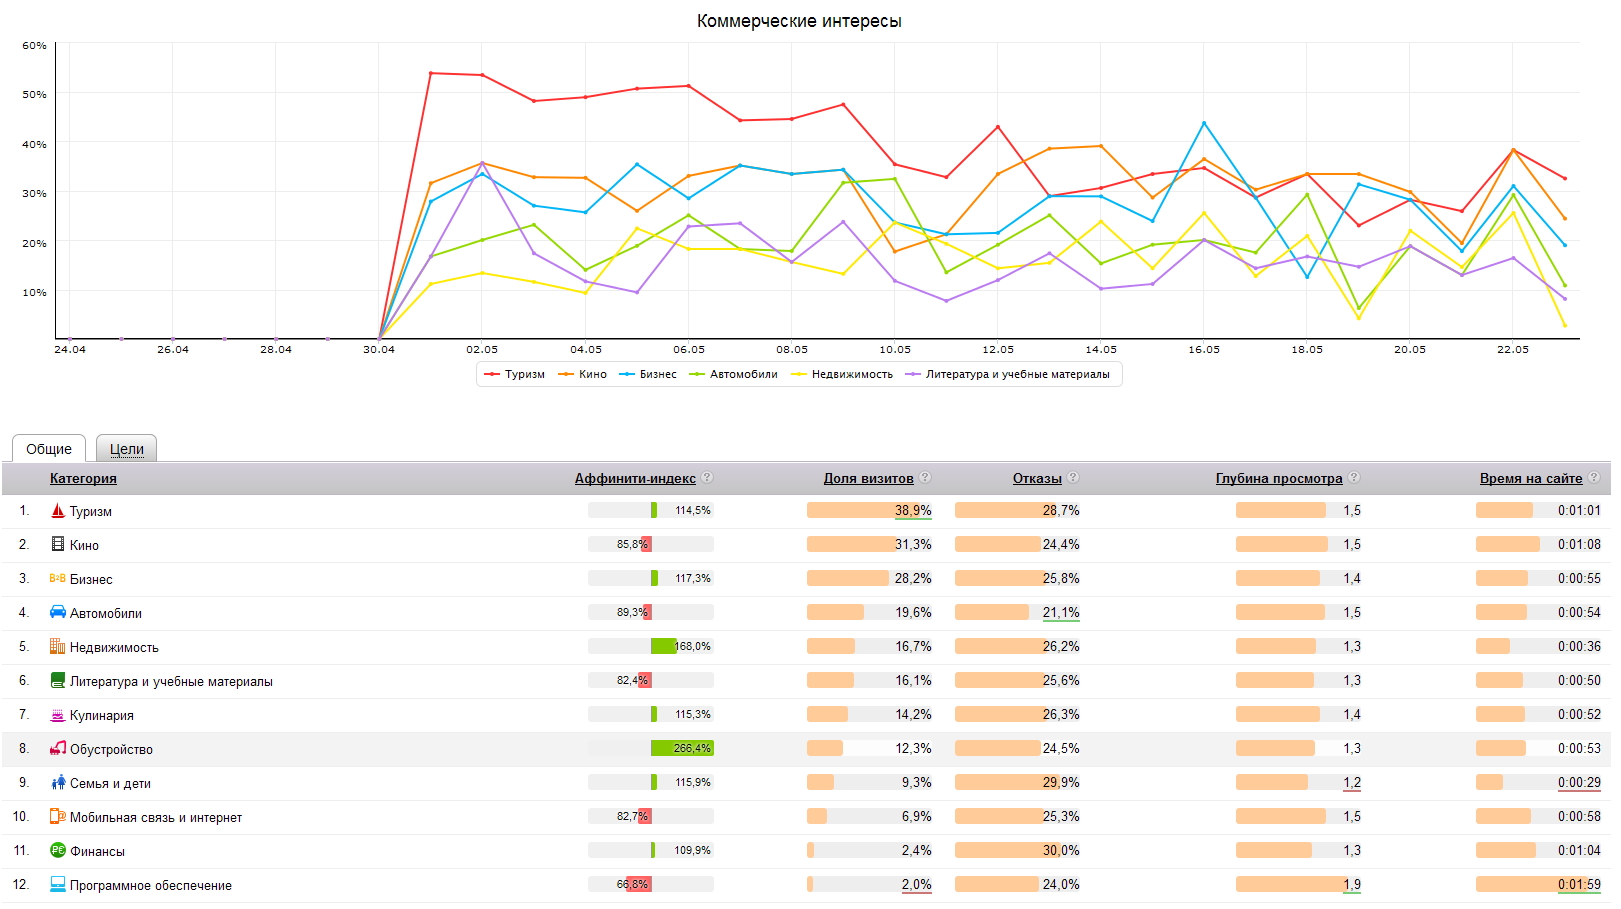Screen dimensions: 1621x909
Task: Click the Автомобили bounce rate 21,1%
Action: click(x=1061, y=612)
